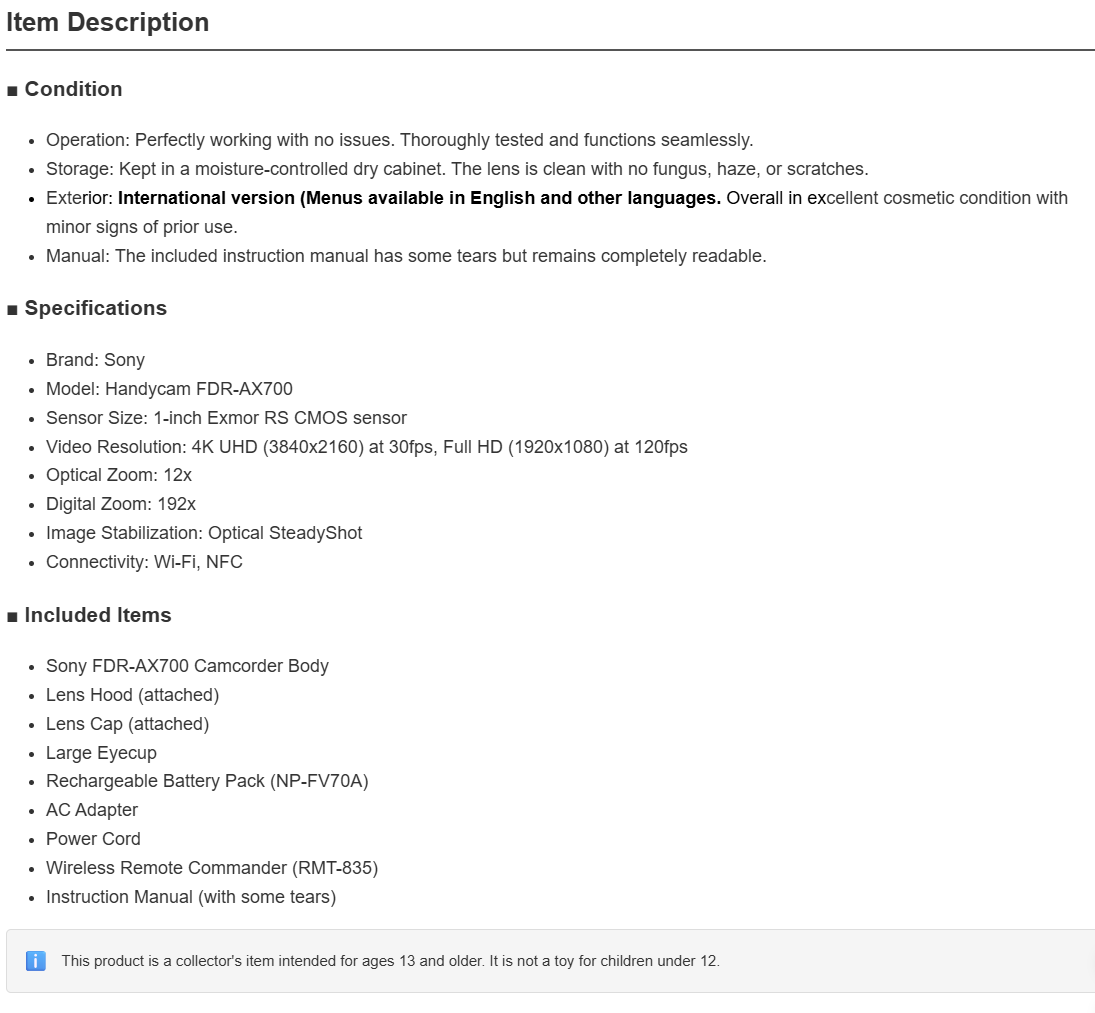Click the 'Storage: Kept in a moisture-controlled' line

point(457,169)
